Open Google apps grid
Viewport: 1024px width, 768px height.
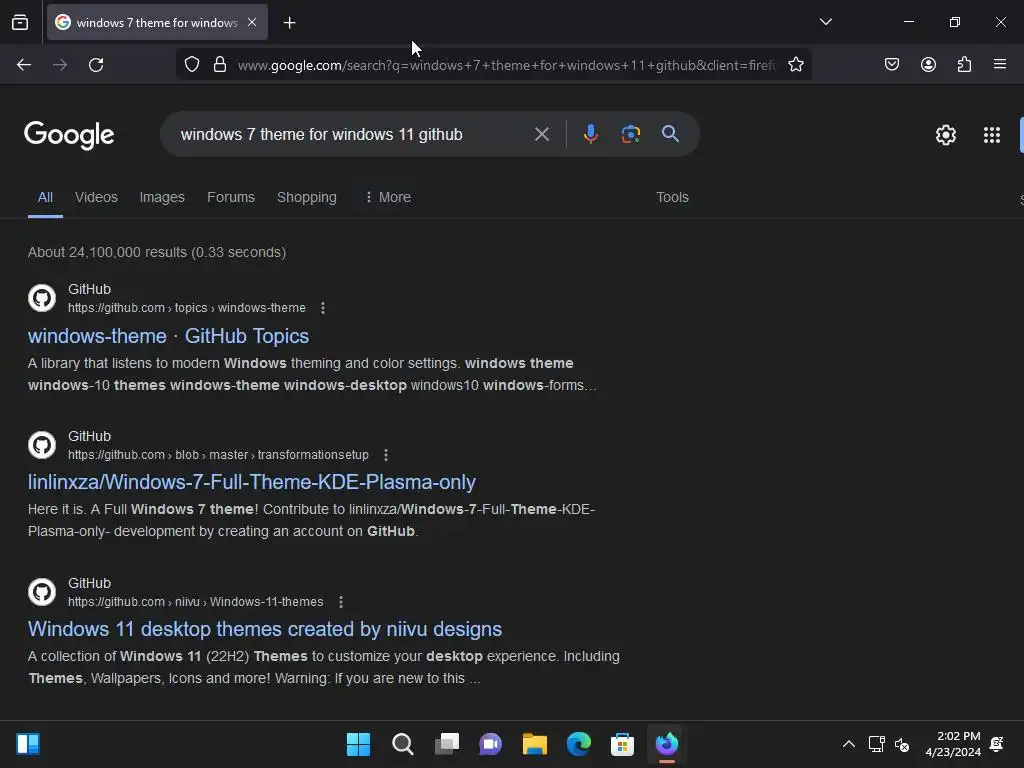(991, 135)
